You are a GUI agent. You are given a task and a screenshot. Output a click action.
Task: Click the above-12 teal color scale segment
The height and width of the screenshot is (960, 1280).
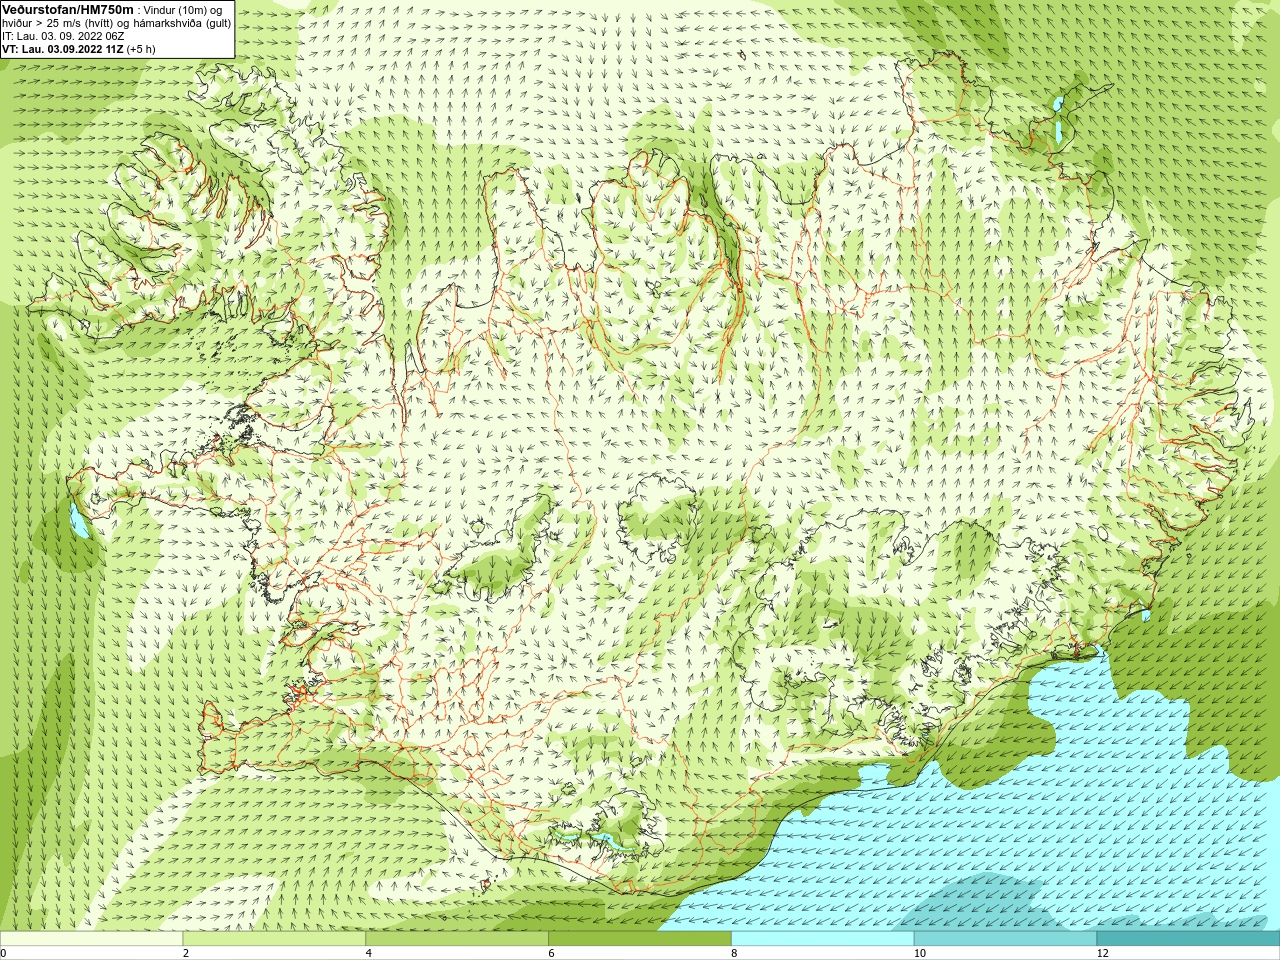click(x=1188, y=939)
